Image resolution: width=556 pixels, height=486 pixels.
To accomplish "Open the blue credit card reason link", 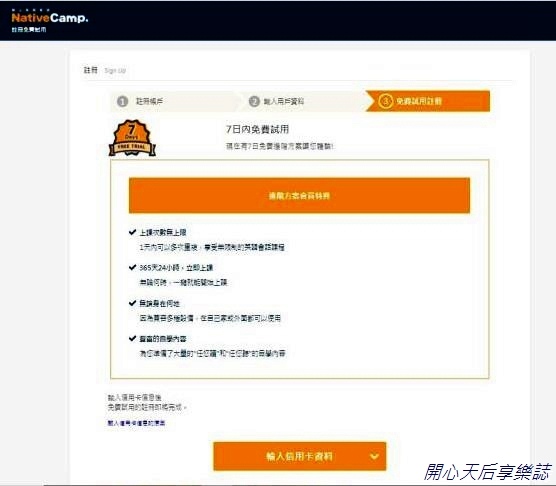I will tap(136, 423).
